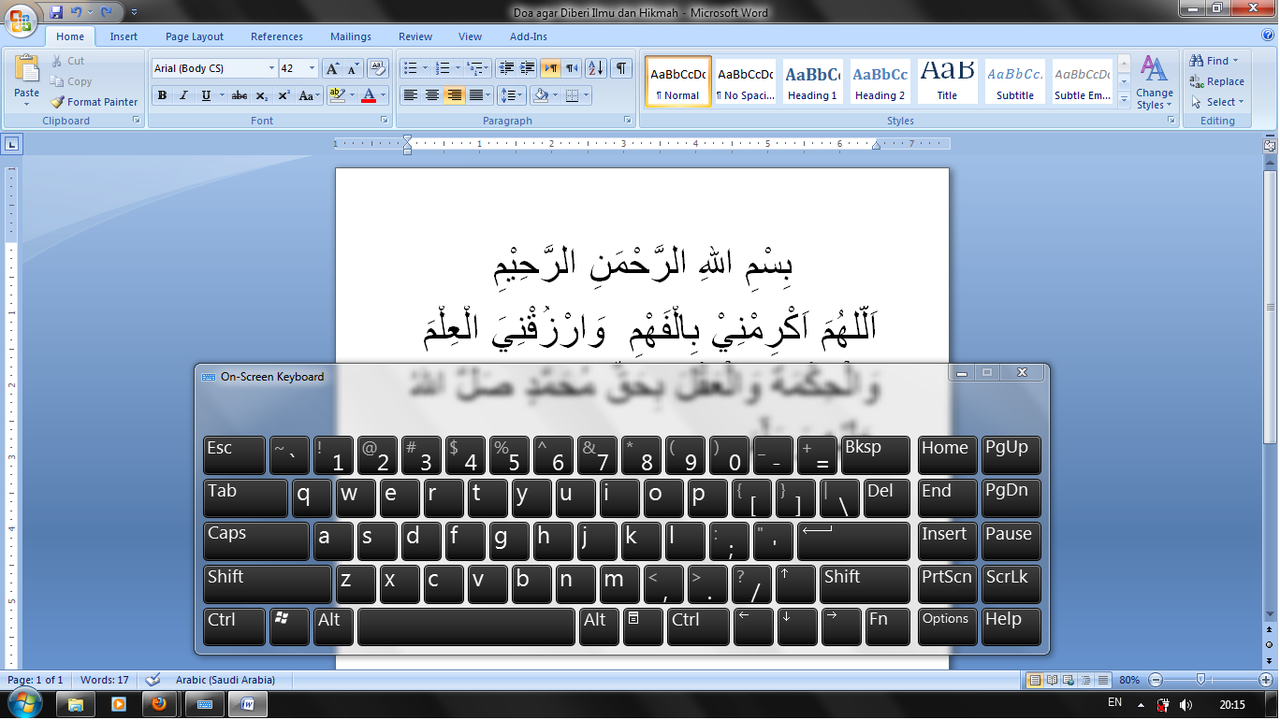
Task: Center the paragraph text
Action: pyautogui.click(x=432, y=96)
